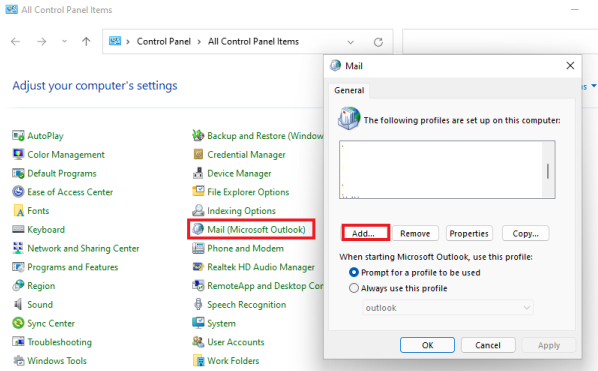This screenshot has width=598, height=371.
Task: Open profile Properties button
Action: (x=469, y=233)
